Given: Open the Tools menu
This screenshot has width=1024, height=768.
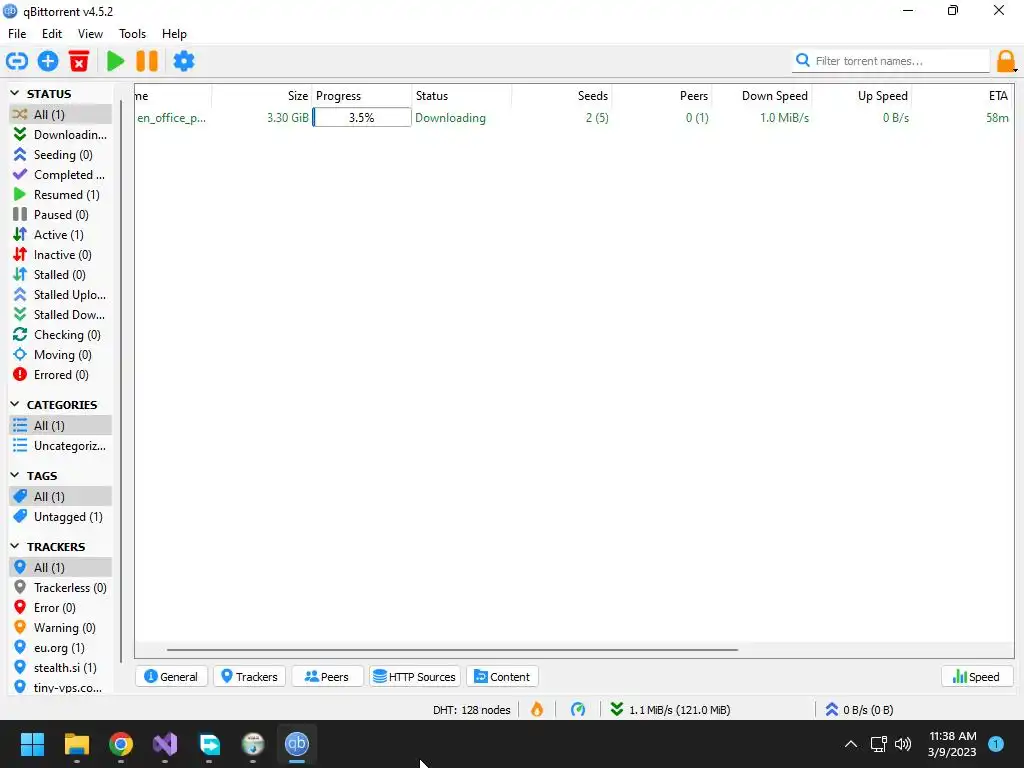Looking at the screenshot, I should click(x=132, y=34).
